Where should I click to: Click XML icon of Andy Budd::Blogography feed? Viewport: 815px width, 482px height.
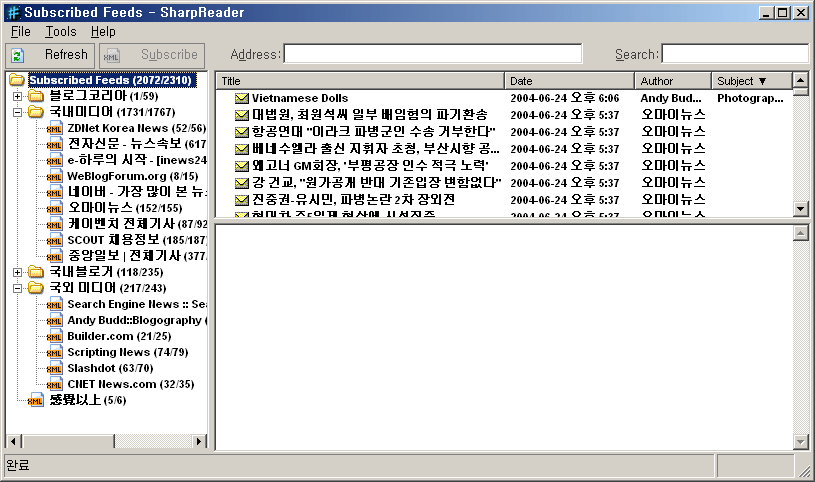pos(54,320)
